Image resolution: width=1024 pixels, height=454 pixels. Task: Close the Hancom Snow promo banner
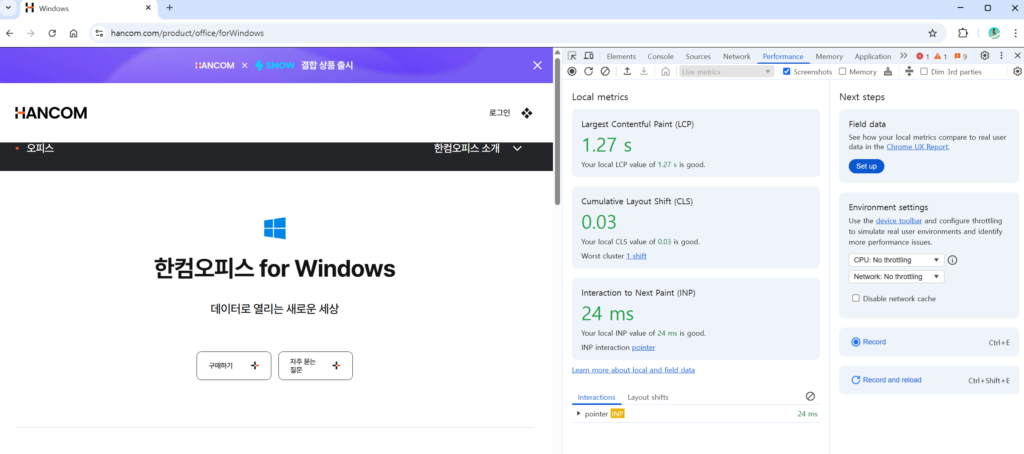537,65
